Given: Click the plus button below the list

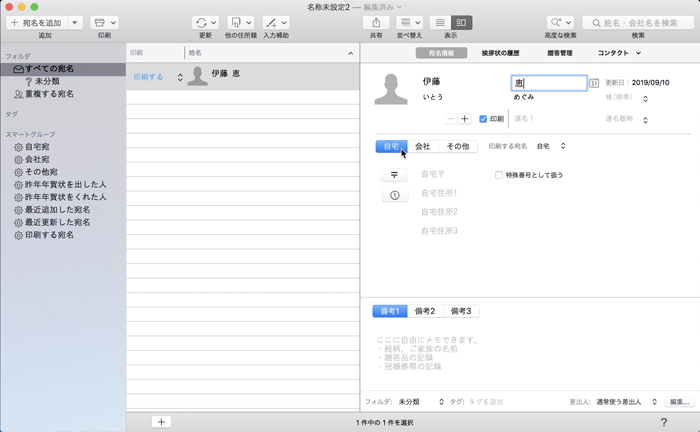Looking at the screenshot, I should 161,422.
